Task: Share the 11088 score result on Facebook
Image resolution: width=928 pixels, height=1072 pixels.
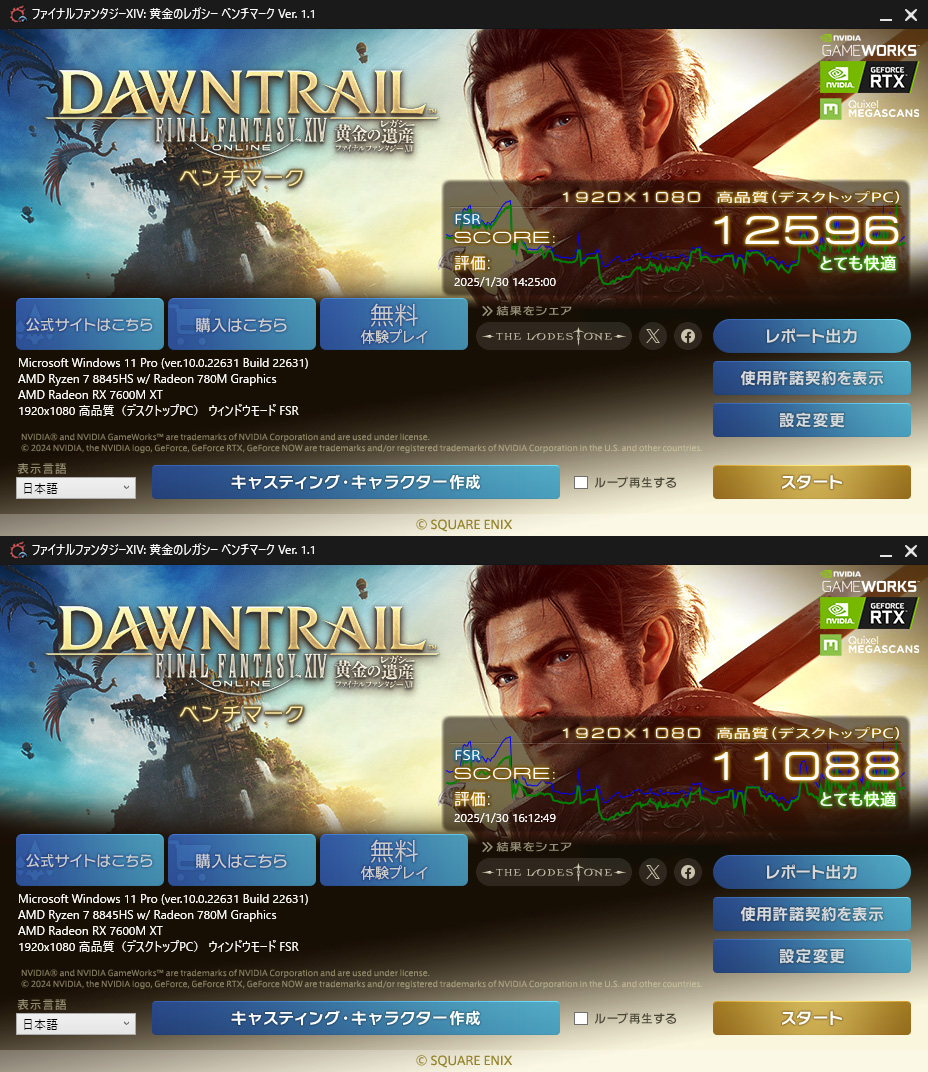Action: (x=688, y=872)
